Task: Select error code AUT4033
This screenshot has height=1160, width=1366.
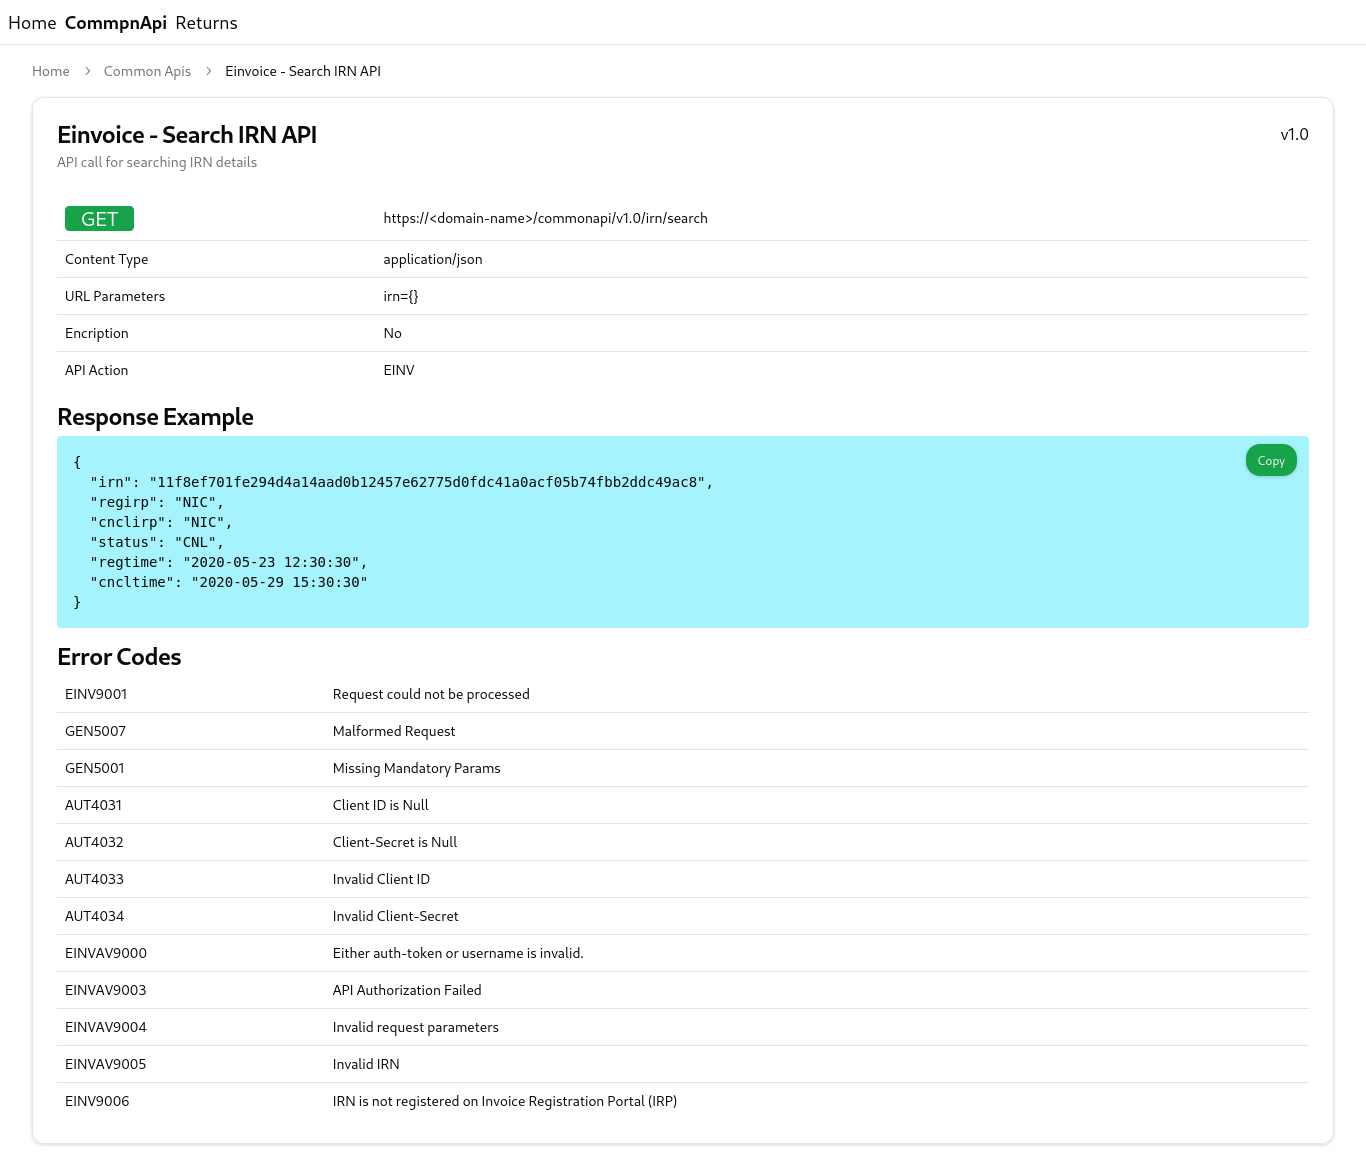Action: 94,879
